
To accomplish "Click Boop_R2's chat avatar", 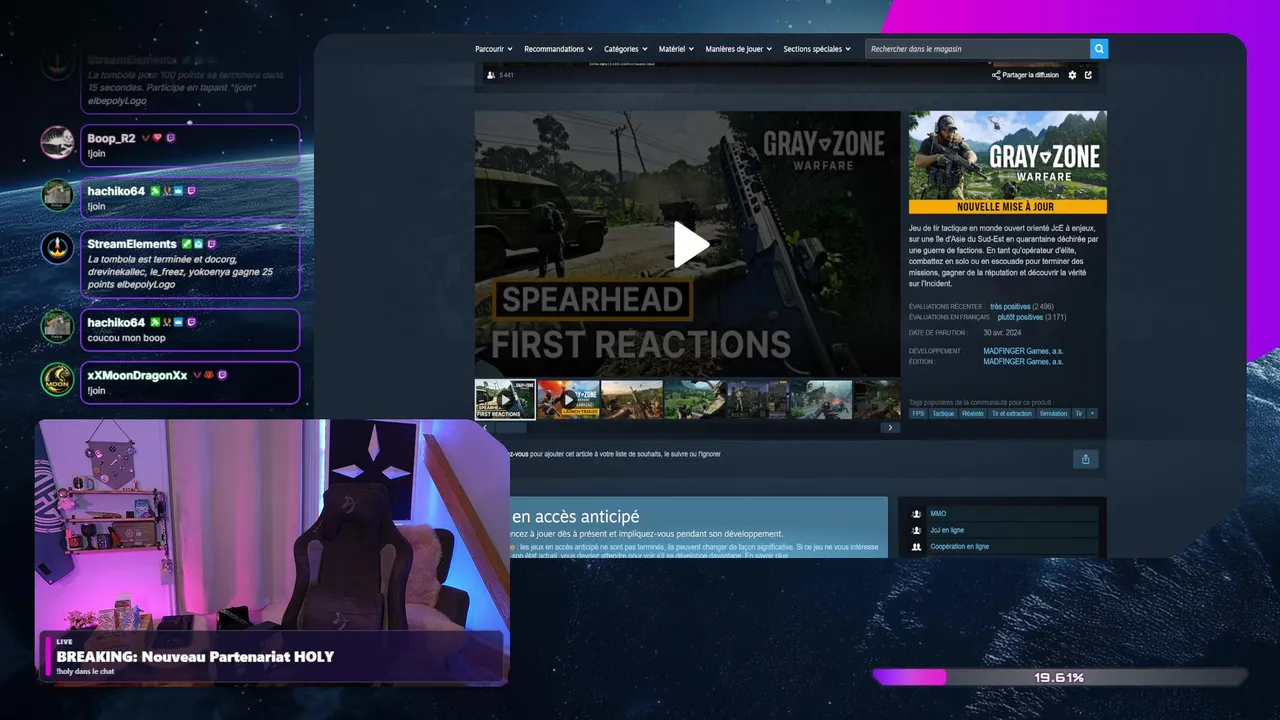I will (58, 143).
